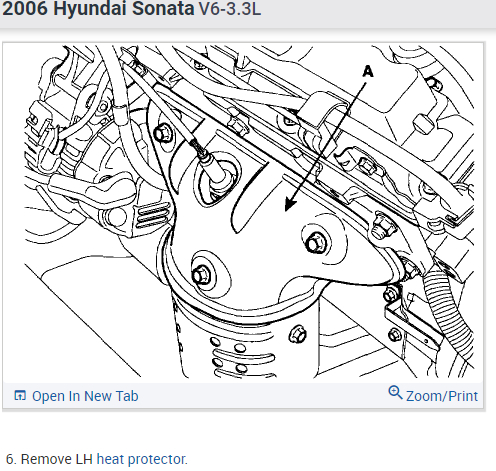Follow the heat protector hyperlink
Image resolution: width=496 pixels, height=471 pixels.
pos(142,459)
